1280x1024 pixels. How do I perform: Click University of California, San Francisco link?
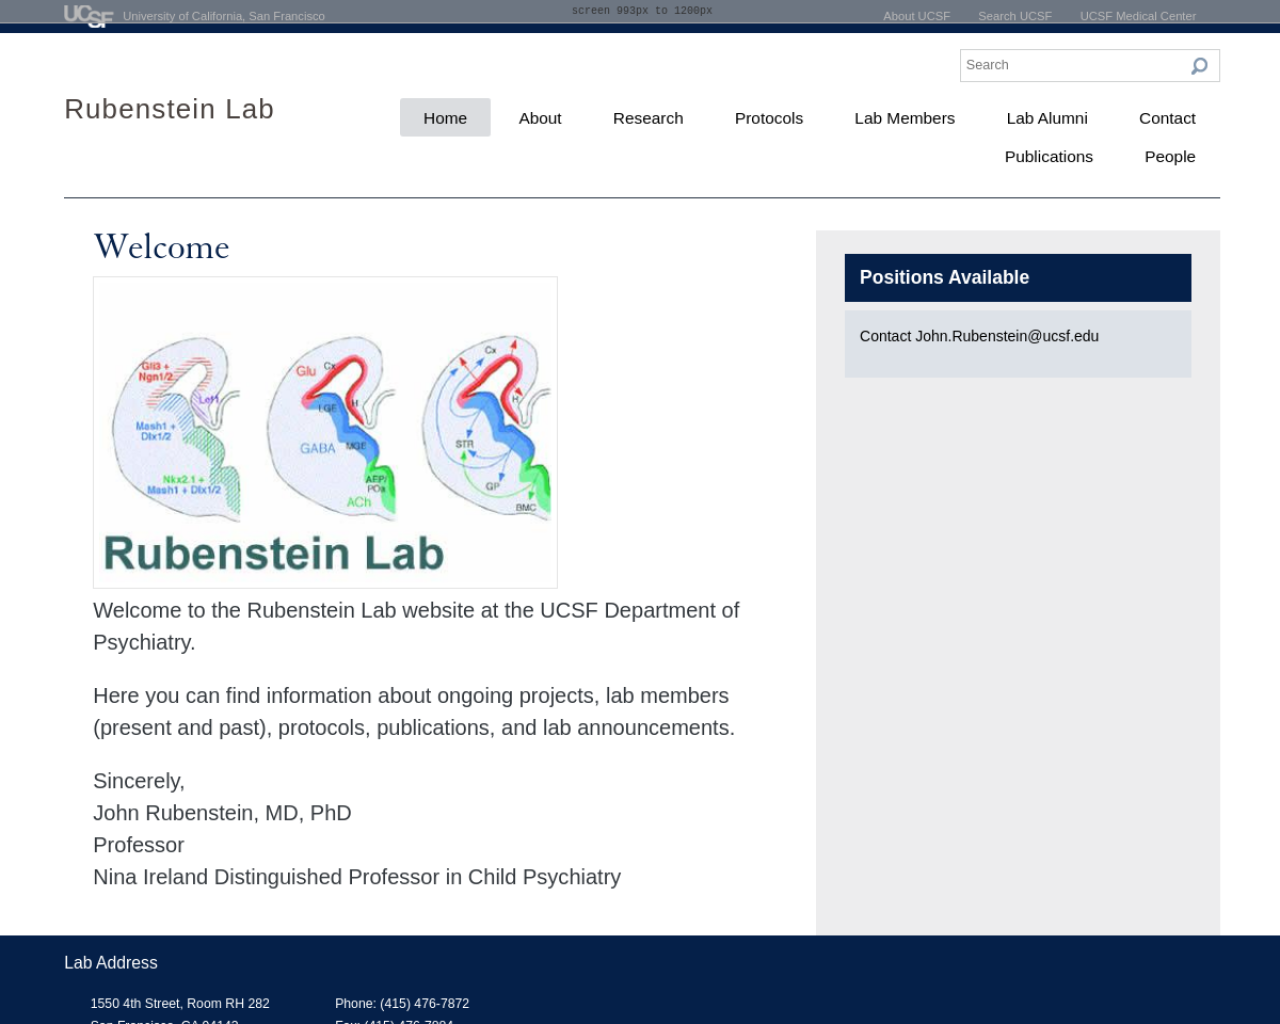tap(224, 16)
